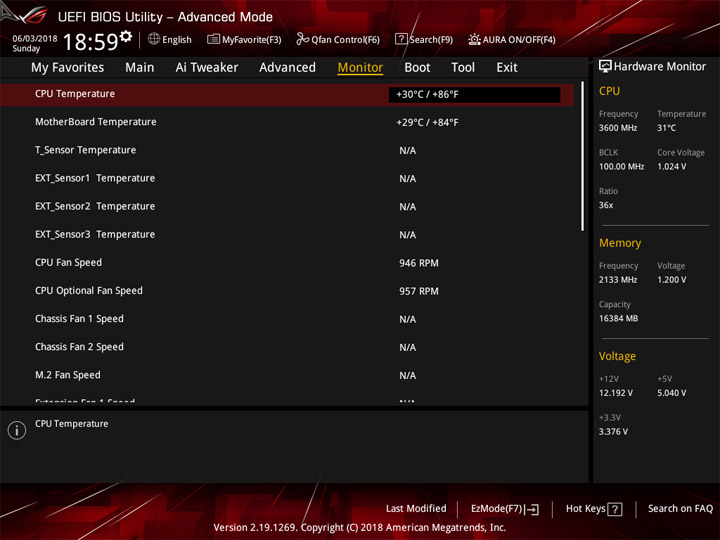
Task: Click the MyFavorite list icon
Action: 213,39
